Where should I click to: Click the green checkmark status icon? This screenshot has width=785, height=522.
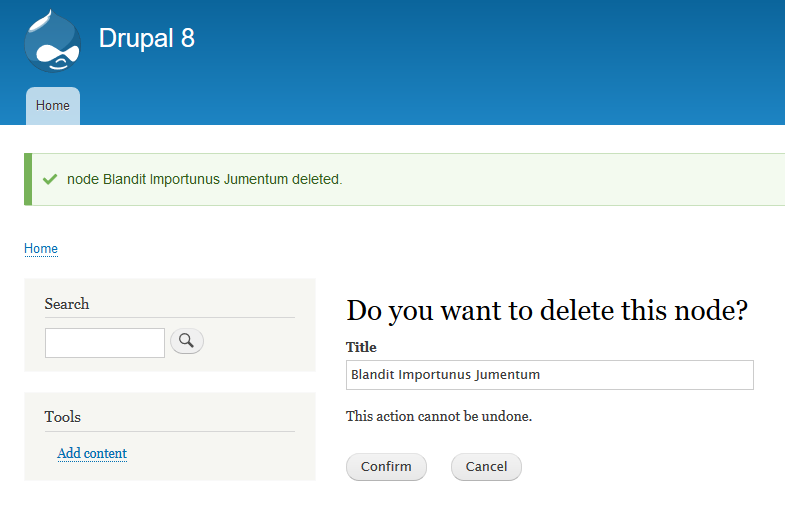[50, 179]
